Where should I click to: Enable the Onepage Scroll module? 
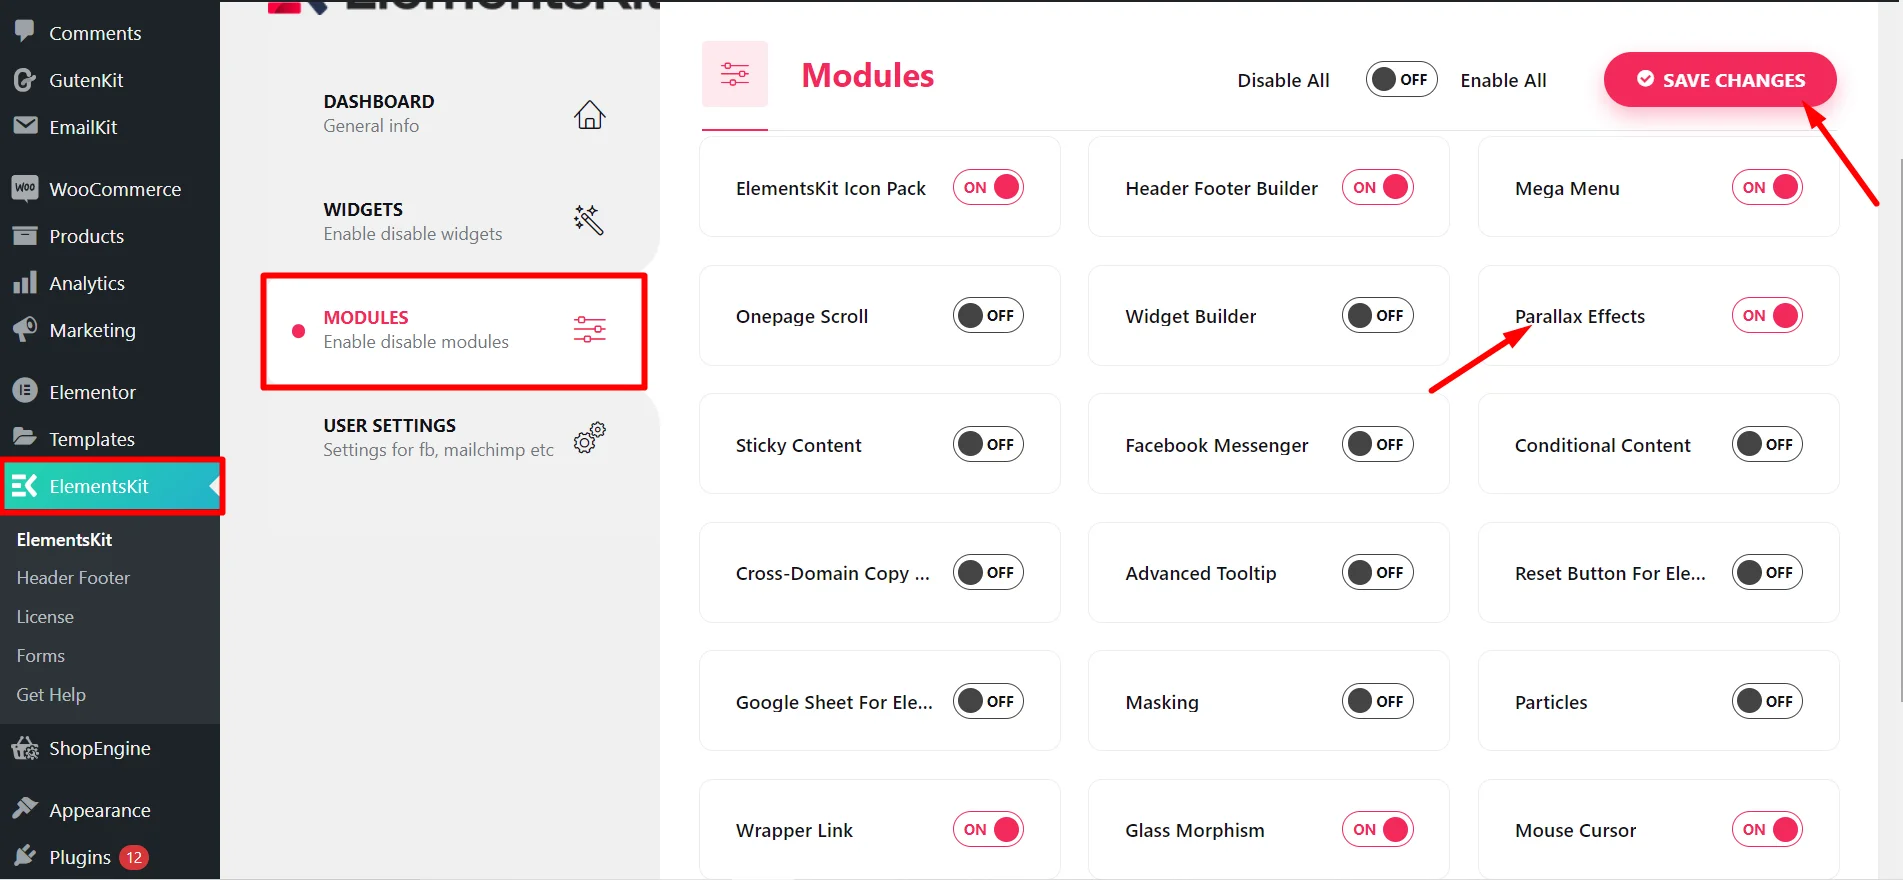(x=987, y=316)
